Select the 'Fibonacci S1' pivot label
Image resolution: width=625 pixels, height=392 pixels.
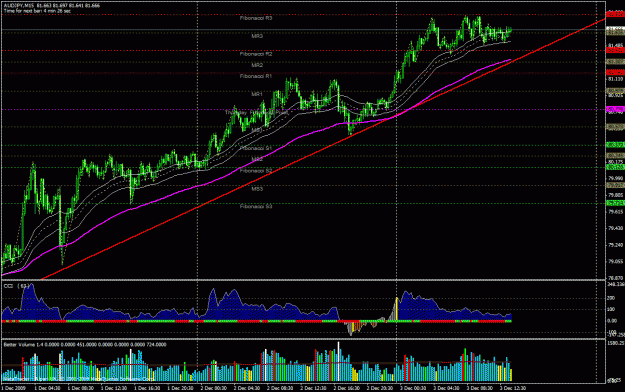[256, 148]
